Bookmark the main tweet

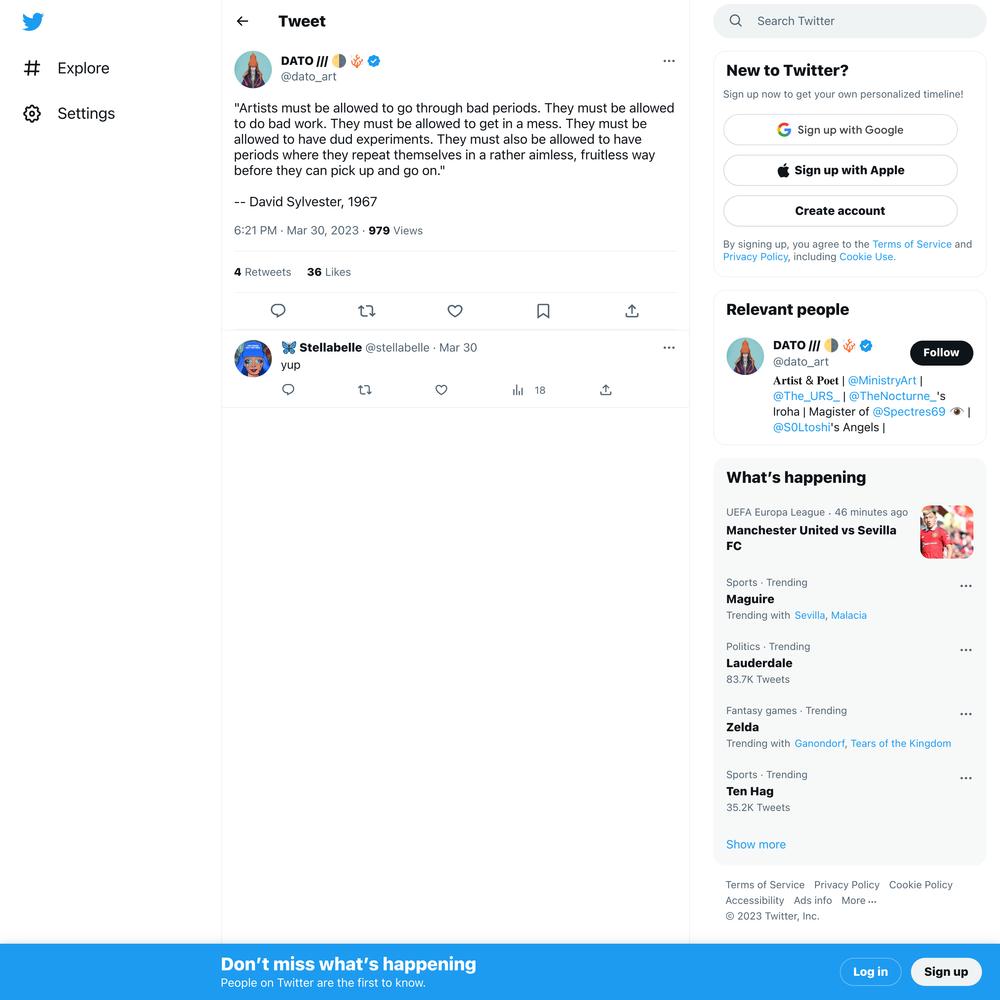point(543,311)
